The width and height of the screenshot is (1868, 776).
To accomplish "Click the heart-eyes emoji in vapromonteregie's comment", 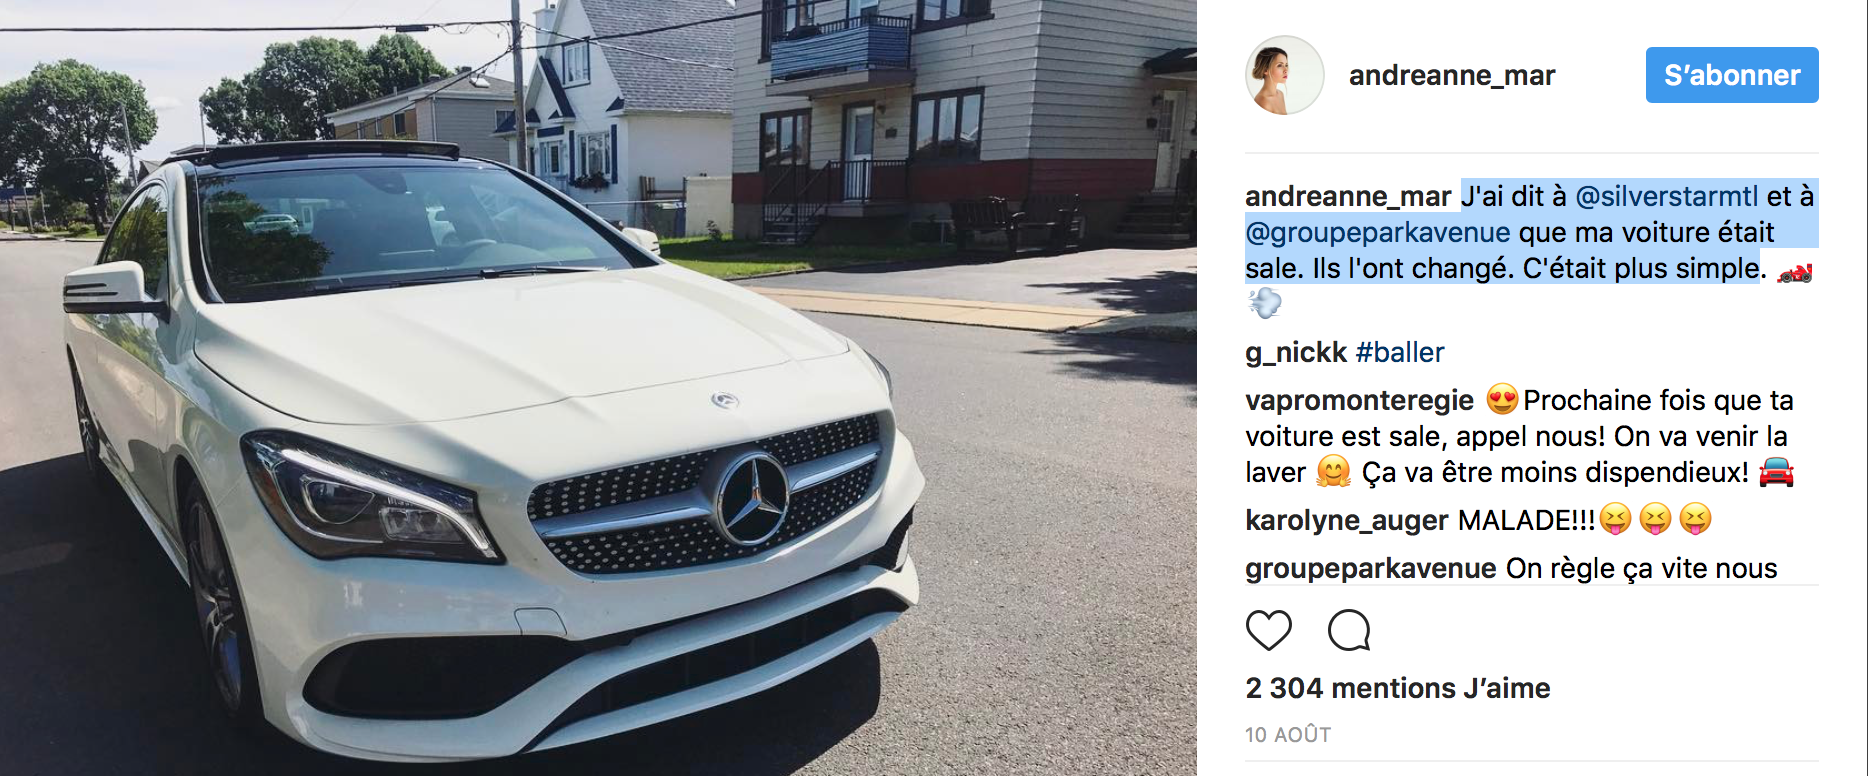I will 1502,399.
